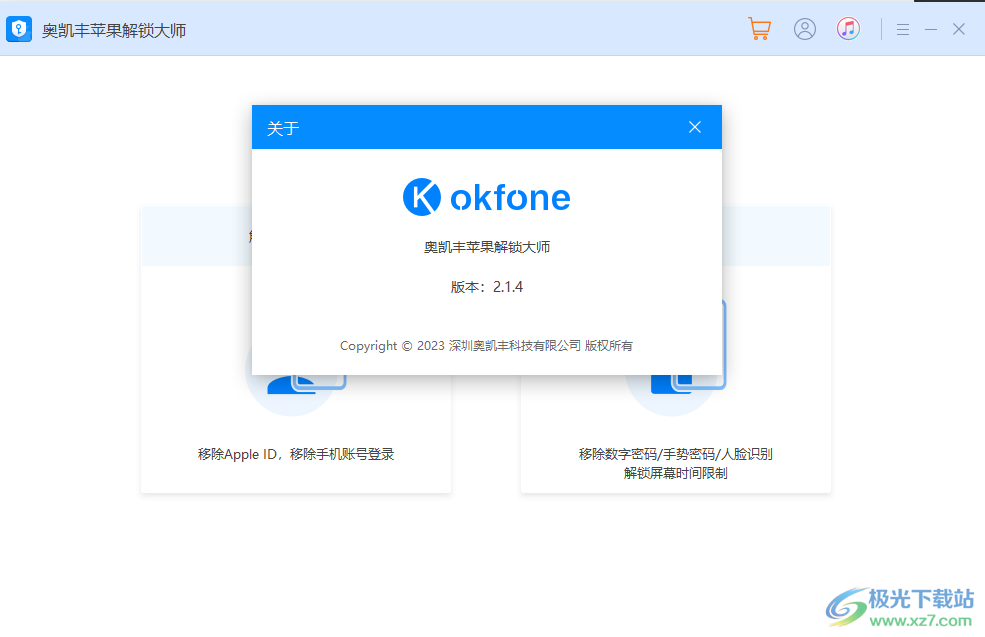Click the version text 版本：2.1.4
This screenshot has height=637, width=985.
(x=487, y=287)
